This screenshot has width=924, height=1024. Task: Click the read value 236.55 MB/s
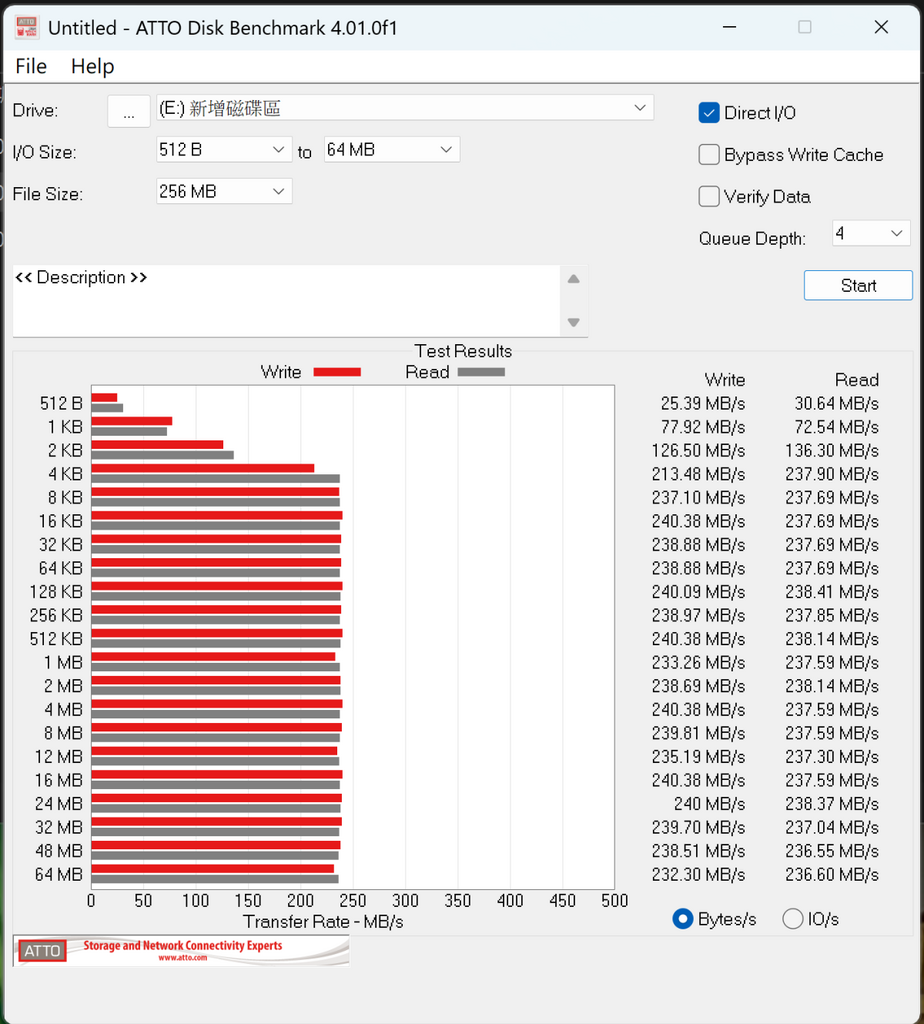click(832, 851)
